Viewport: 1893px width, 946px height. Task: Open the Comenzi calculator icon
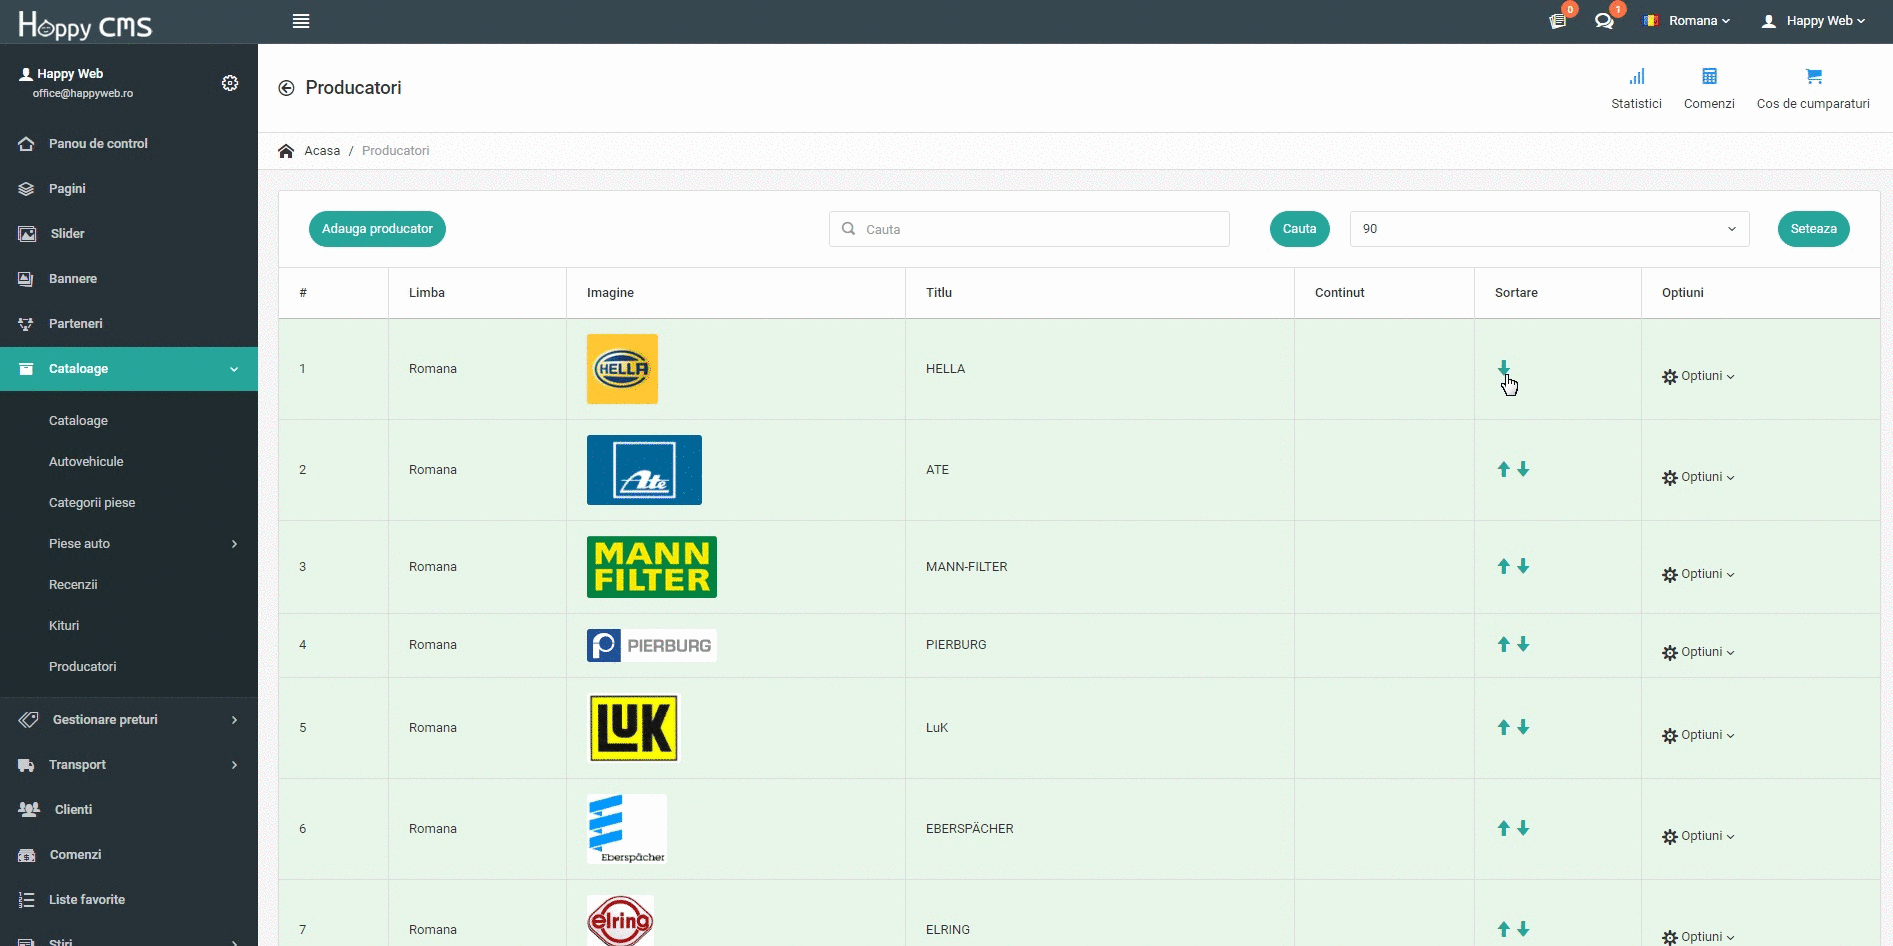pos(1709,77)
